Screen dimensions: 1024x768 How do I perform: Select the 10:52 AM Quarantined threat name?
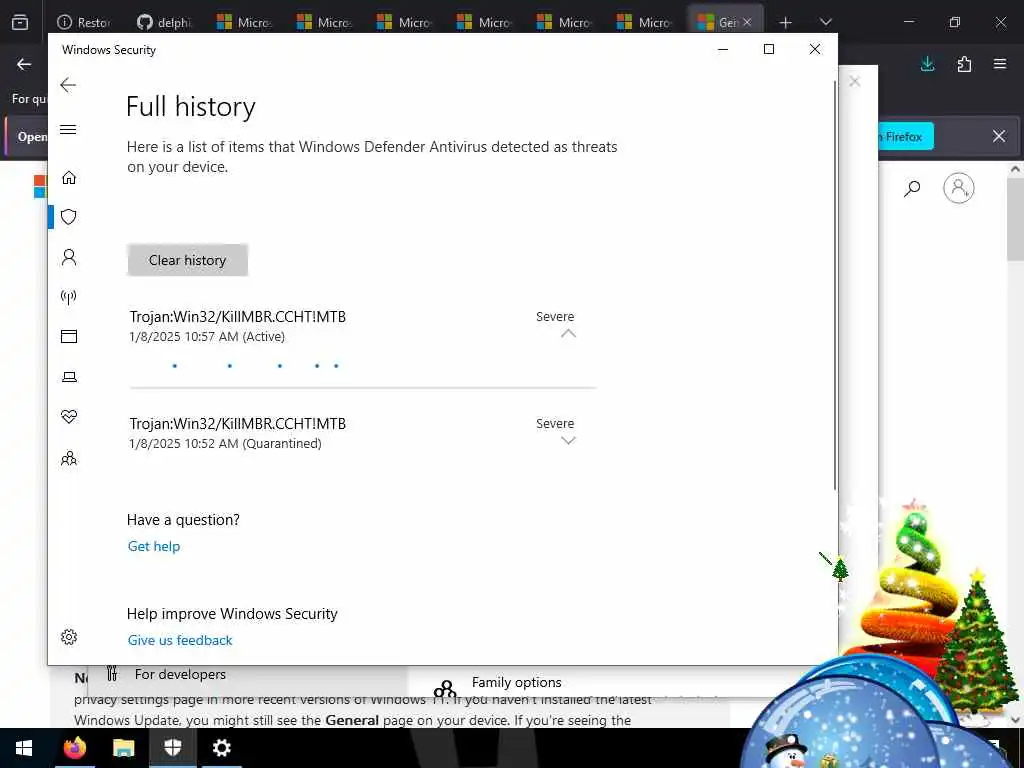238,424
